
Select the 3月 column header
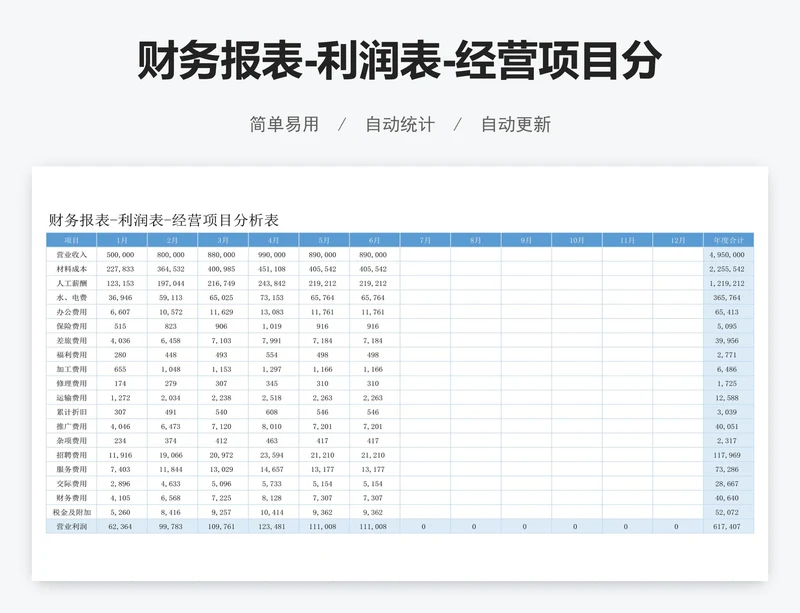click(223, 240)
